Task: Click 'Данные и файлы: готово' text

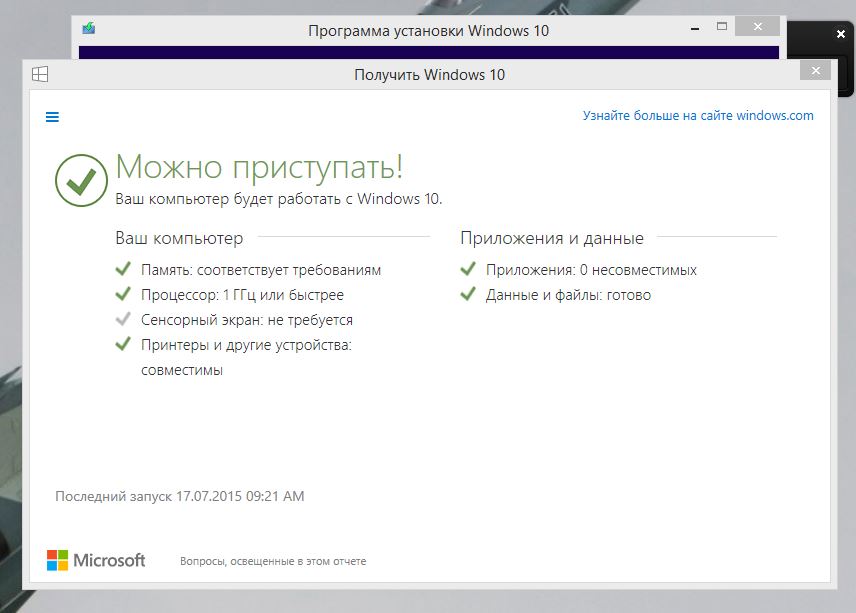Action: pos(568,295)
